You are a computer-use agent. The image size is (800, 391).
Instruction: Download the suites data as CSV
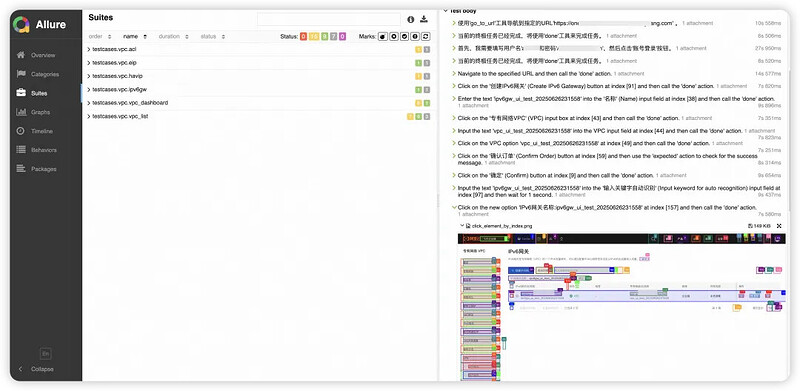[423, 19]
